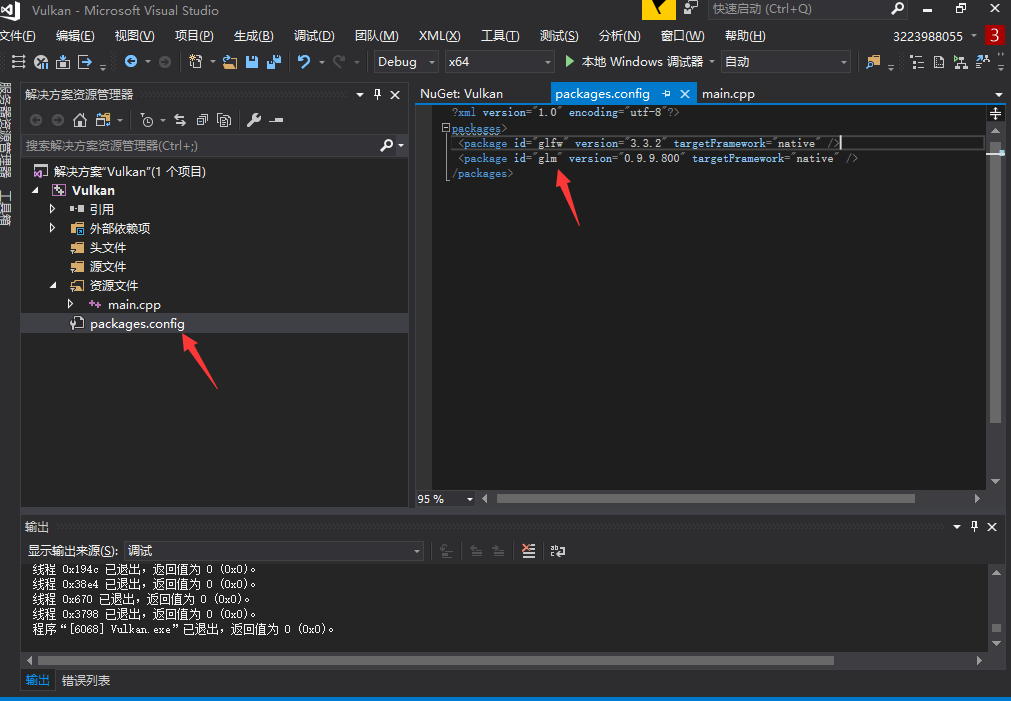Click the fourth main toolbar icon with right arrow
Image resolution: width=1011 pixels, height=701 pixels.
point(84,61)
